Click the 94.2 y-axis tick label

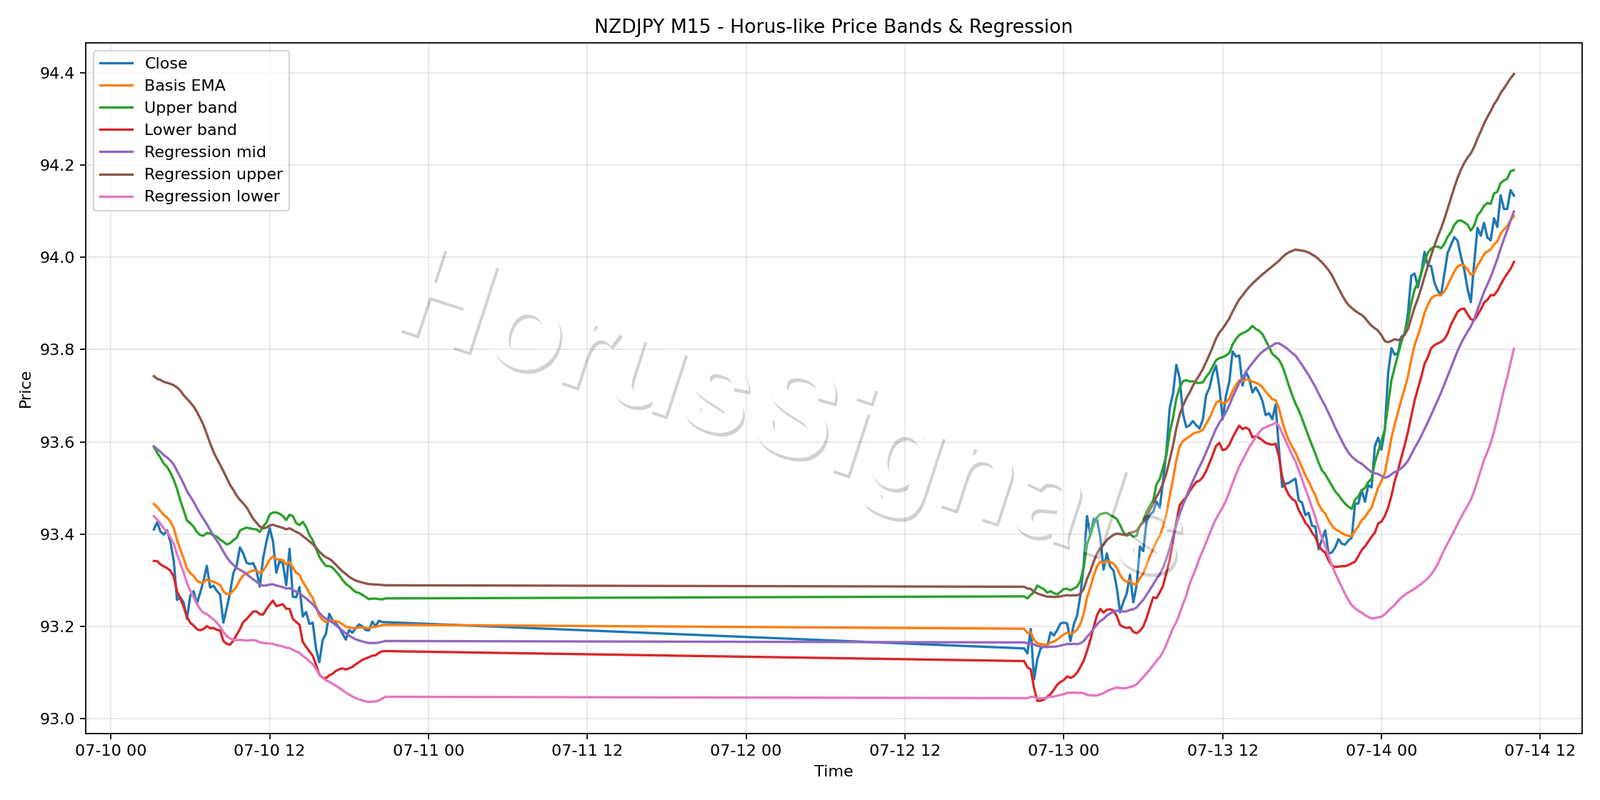(x=57, y=165)
